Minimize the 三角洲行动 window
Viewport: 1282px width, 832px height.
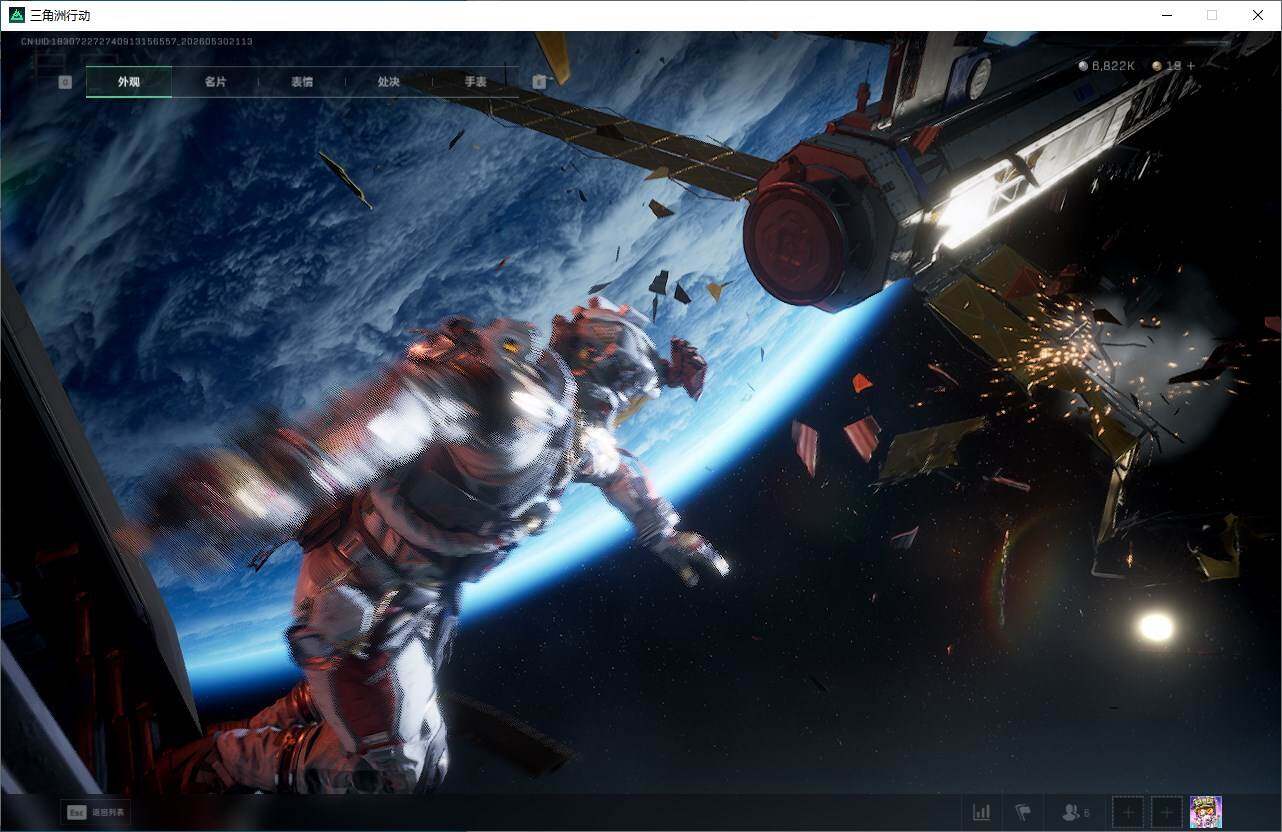coord(1167,15)
